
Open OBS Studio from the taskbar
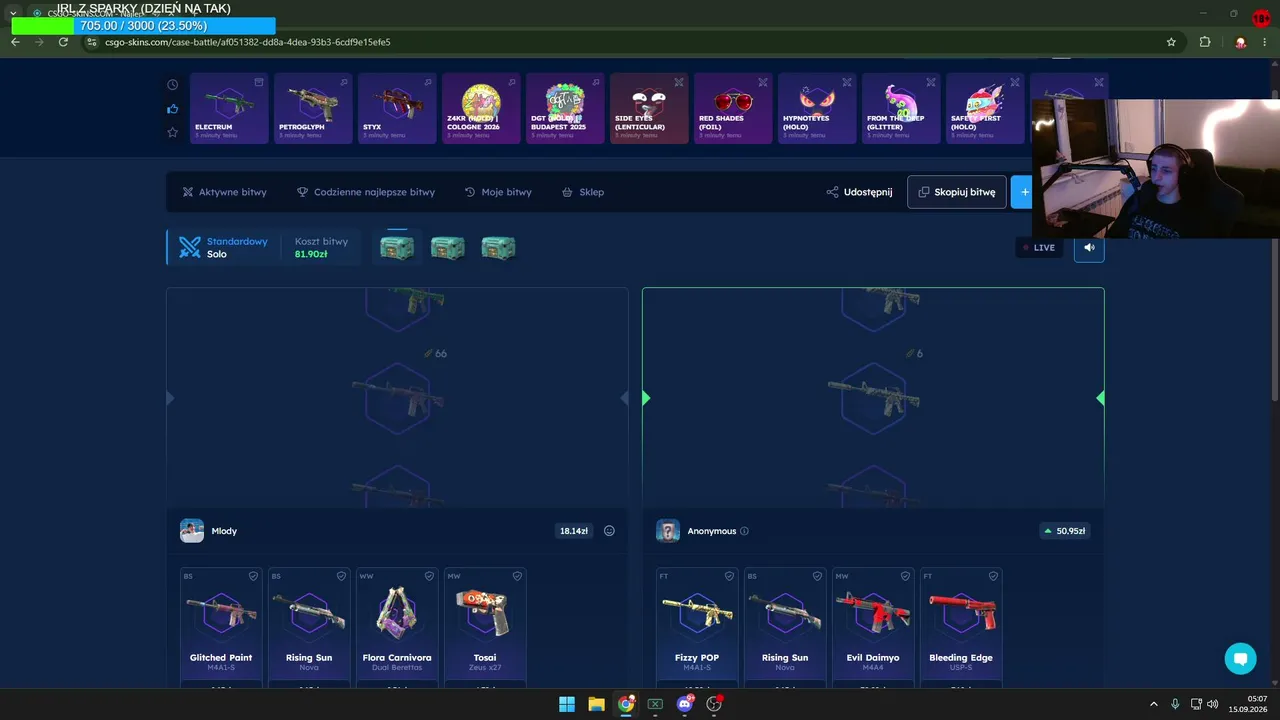click(714, 704)
